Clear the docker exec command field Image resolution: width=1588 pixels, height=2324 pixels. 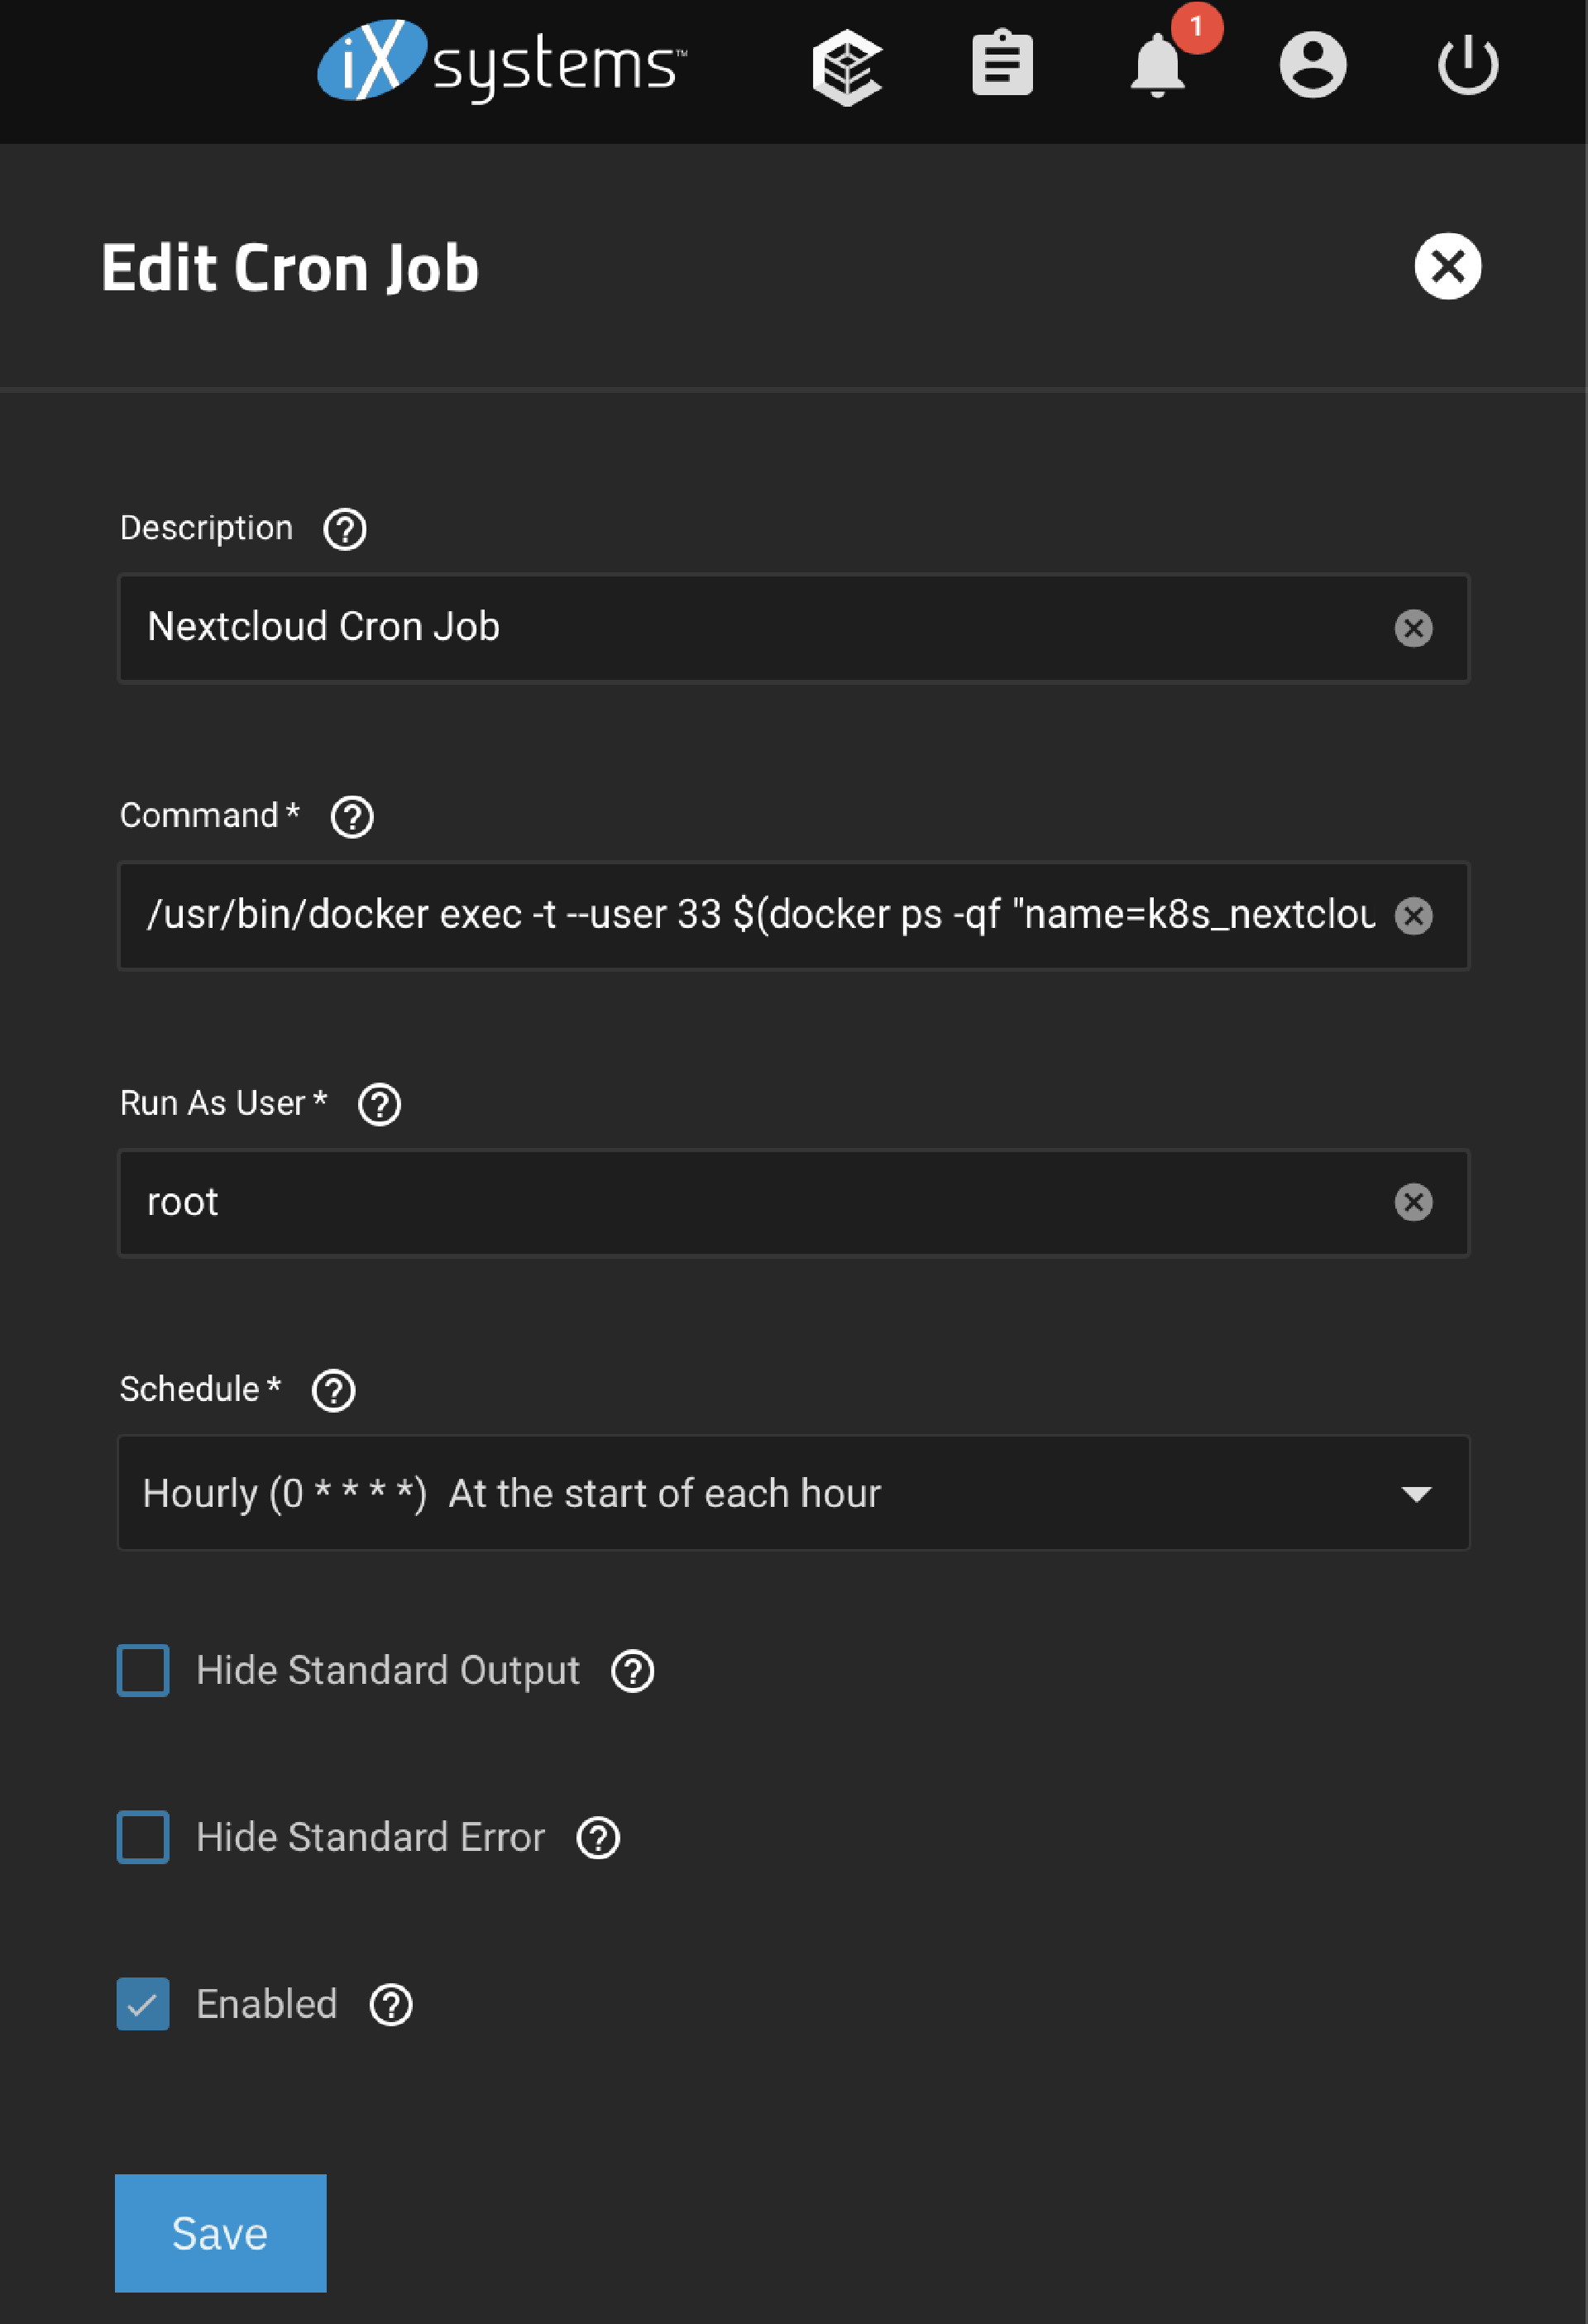point(1414,916)
